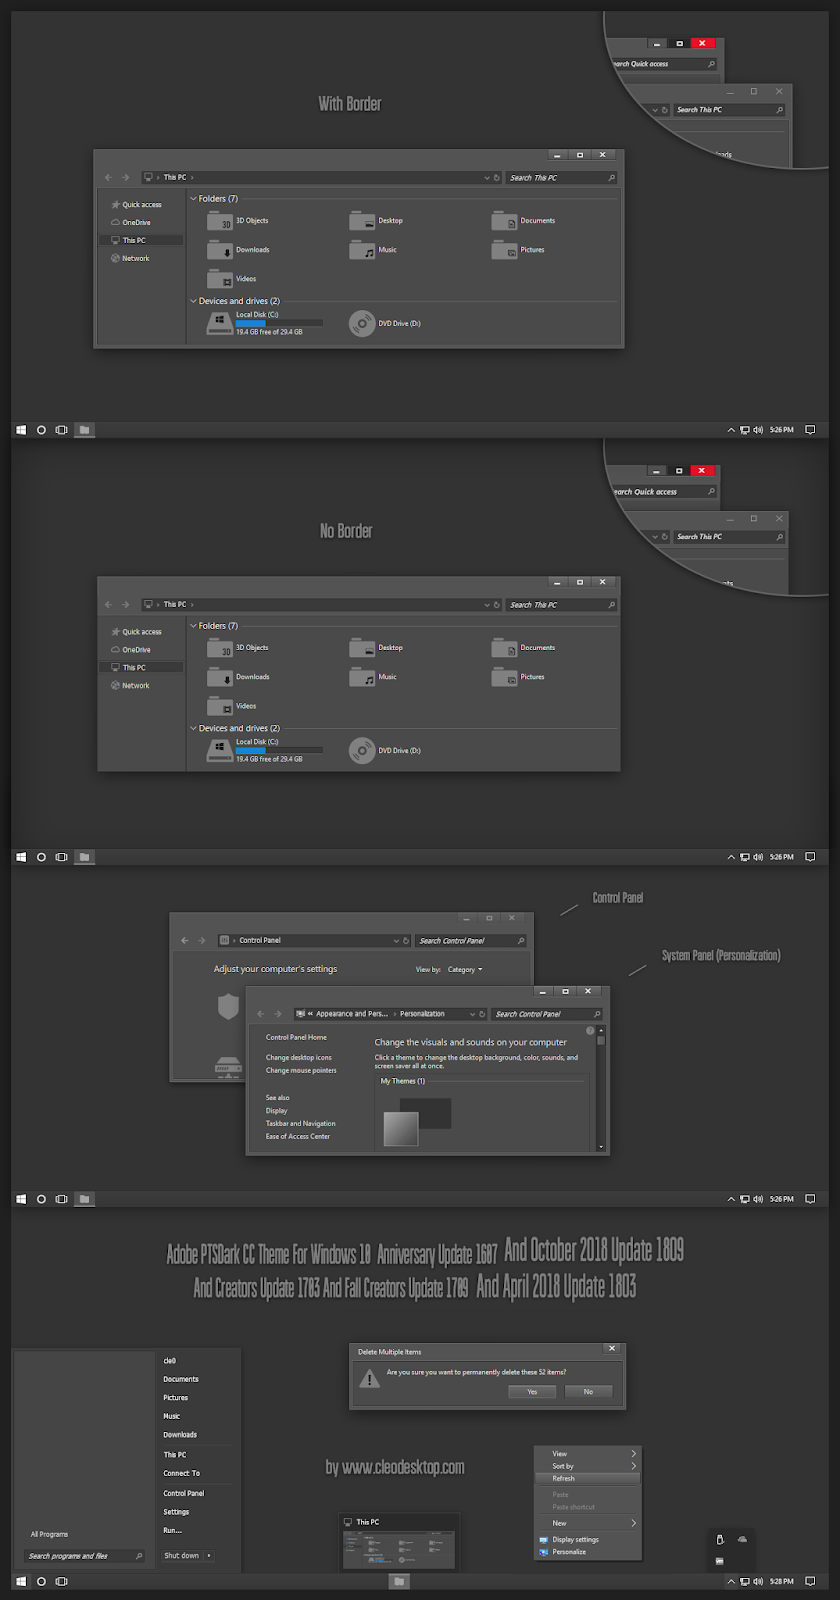
Task: Select This PC in No Border sidebar
Action: (x=141, y=667)
